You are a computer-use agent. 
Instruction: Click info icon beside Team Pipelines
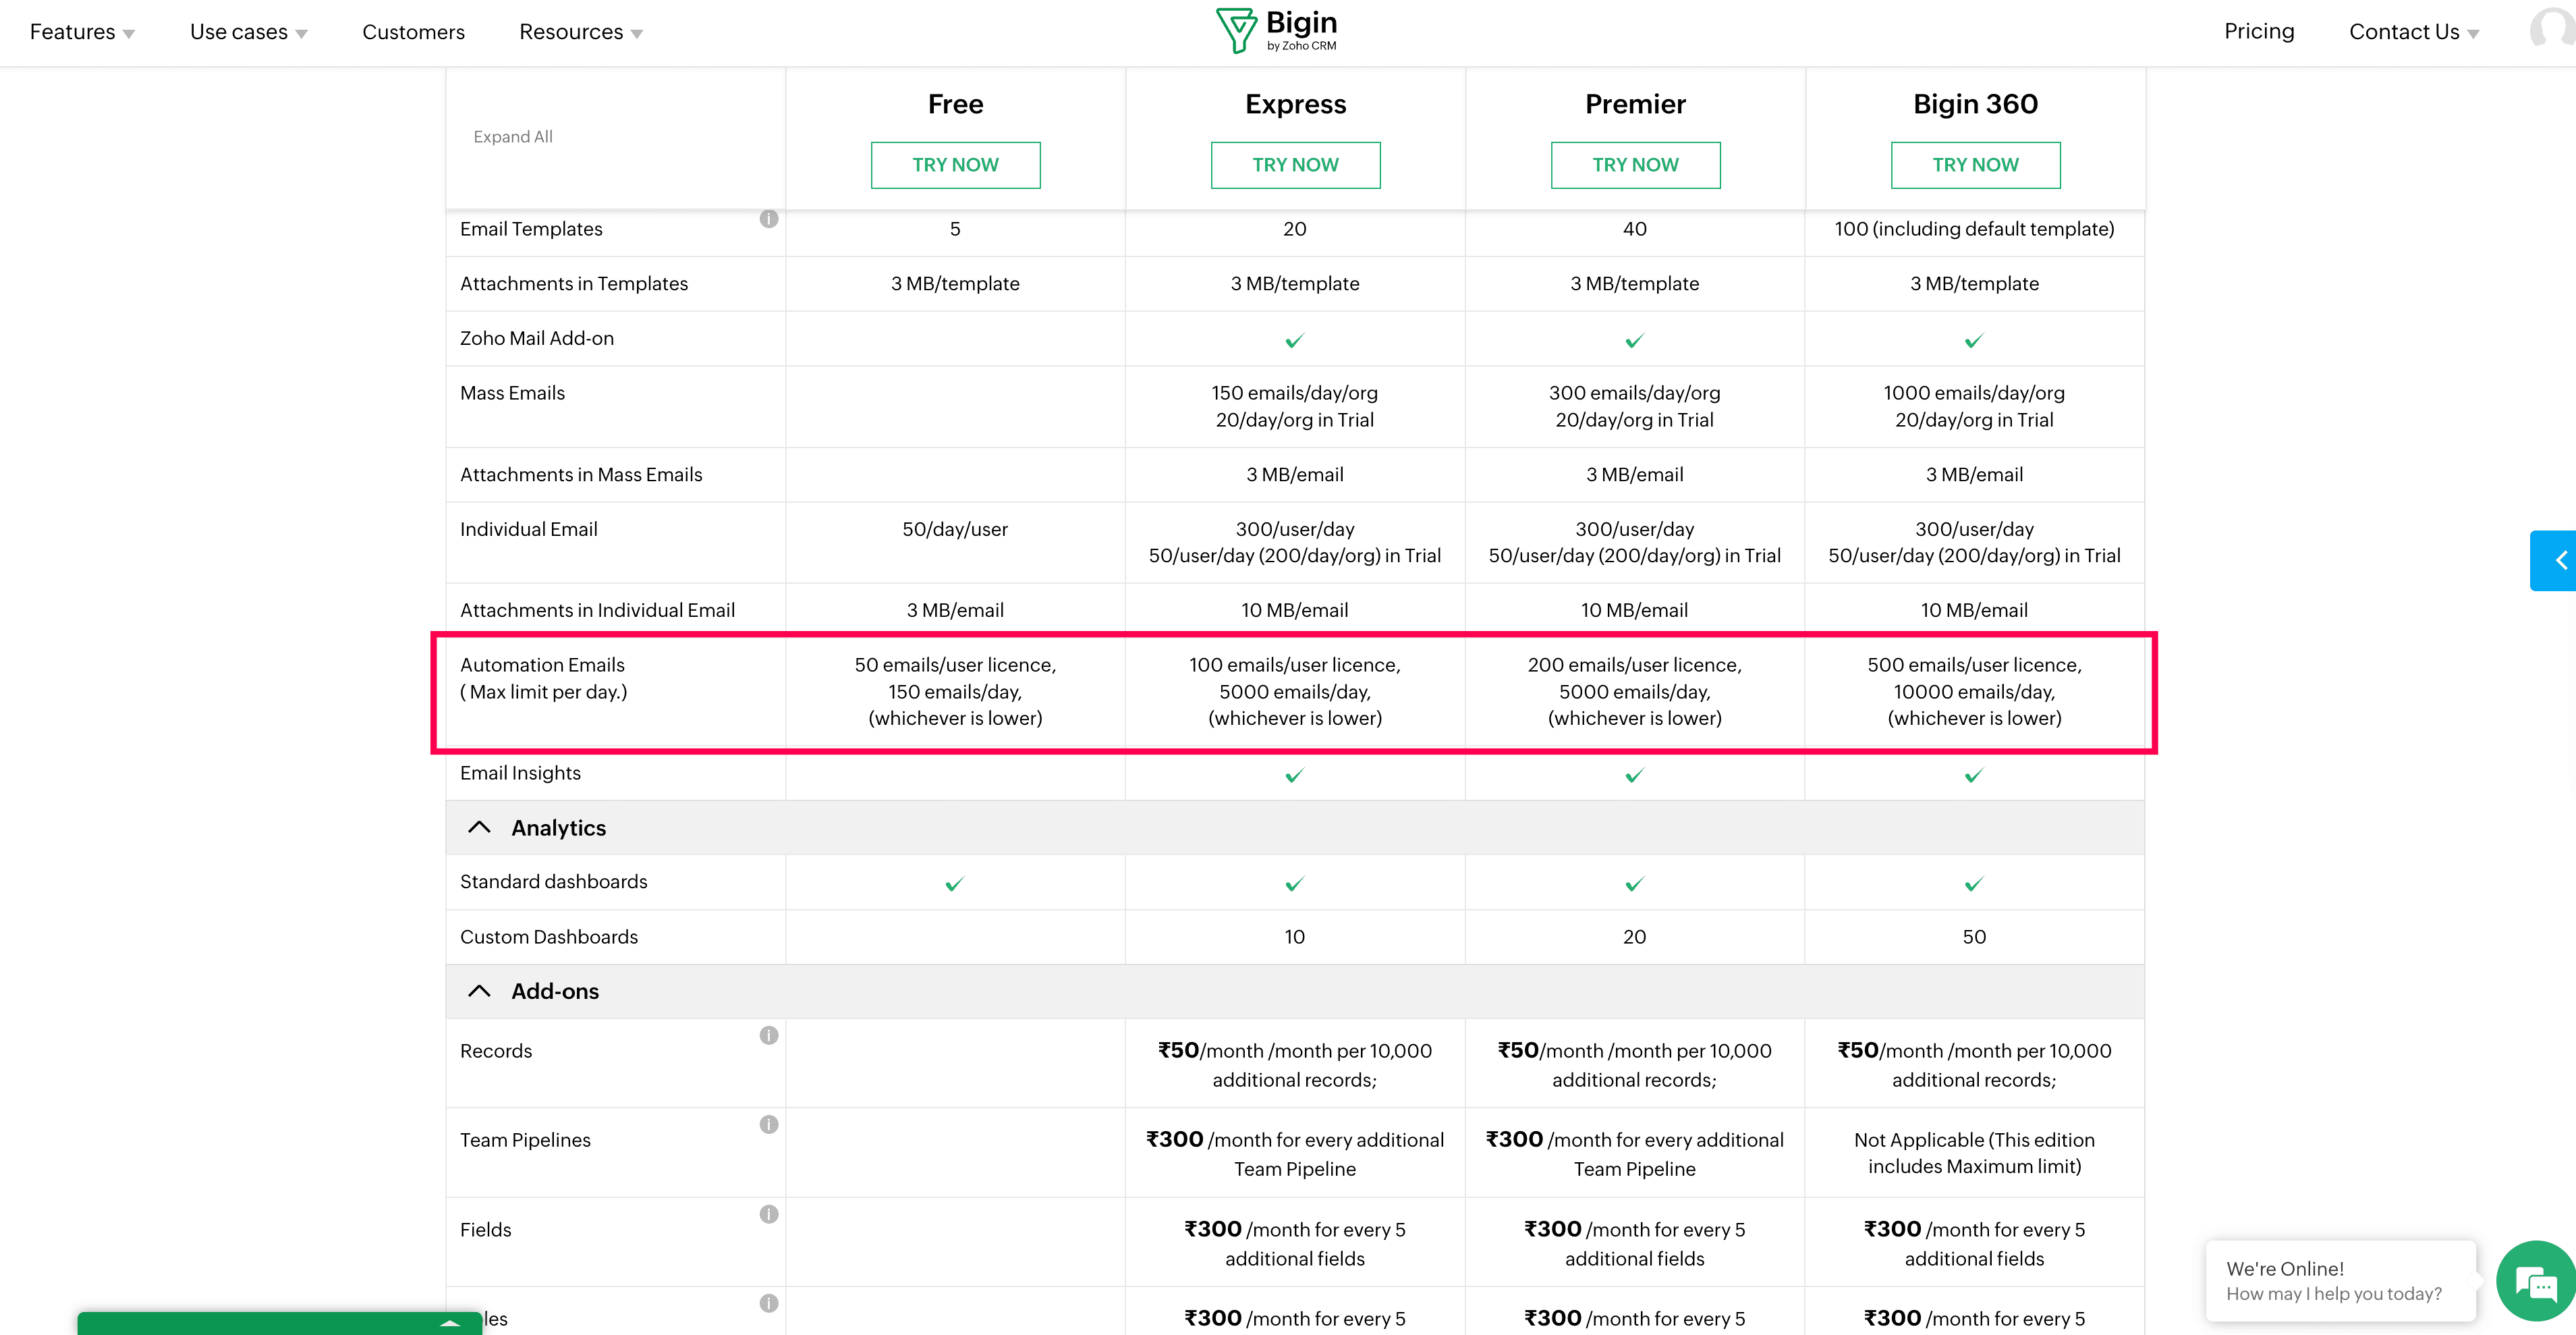pos(768,1124)
